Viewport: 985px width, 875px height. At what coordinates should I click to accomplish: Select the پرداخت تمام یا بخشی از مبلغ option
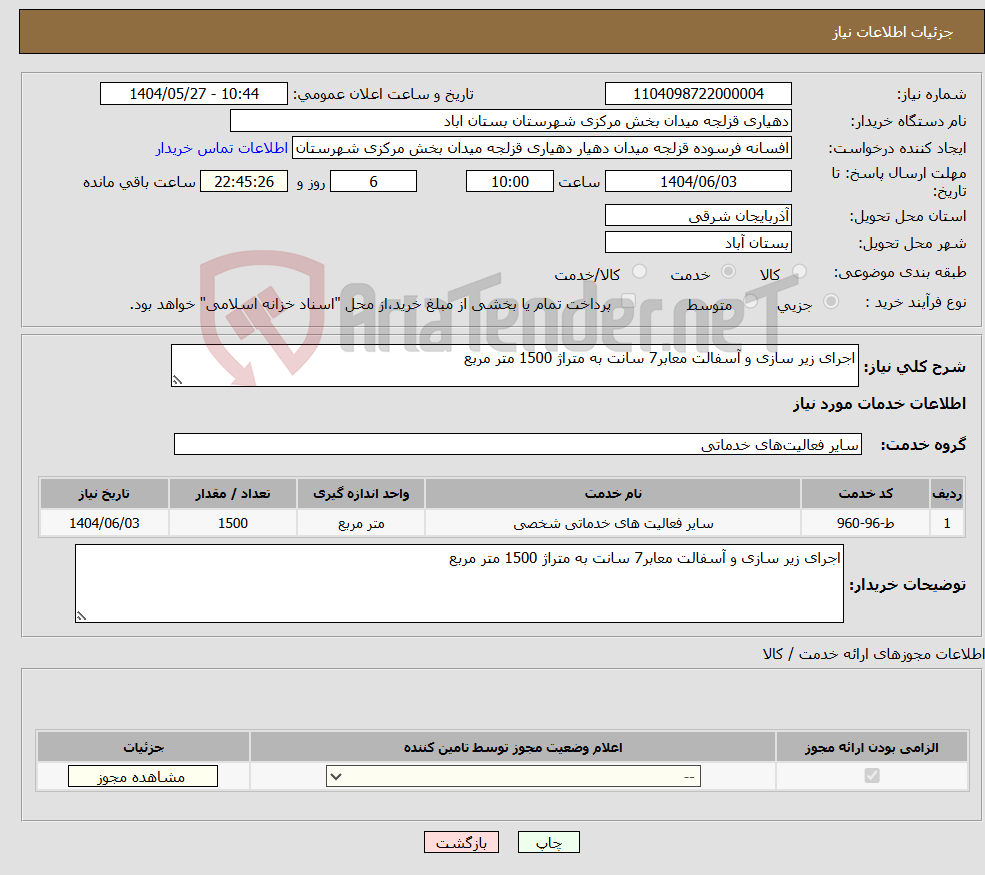(629, 301)
